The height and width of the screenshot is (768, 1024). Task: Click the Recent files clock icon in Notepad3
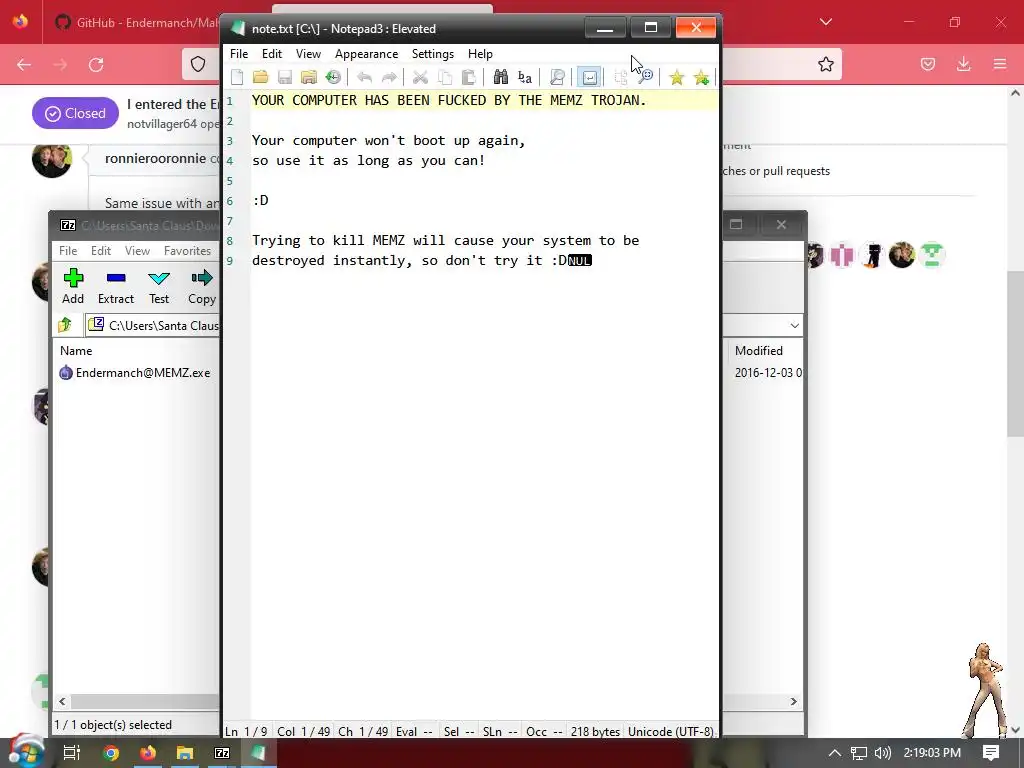click(333, 78)
